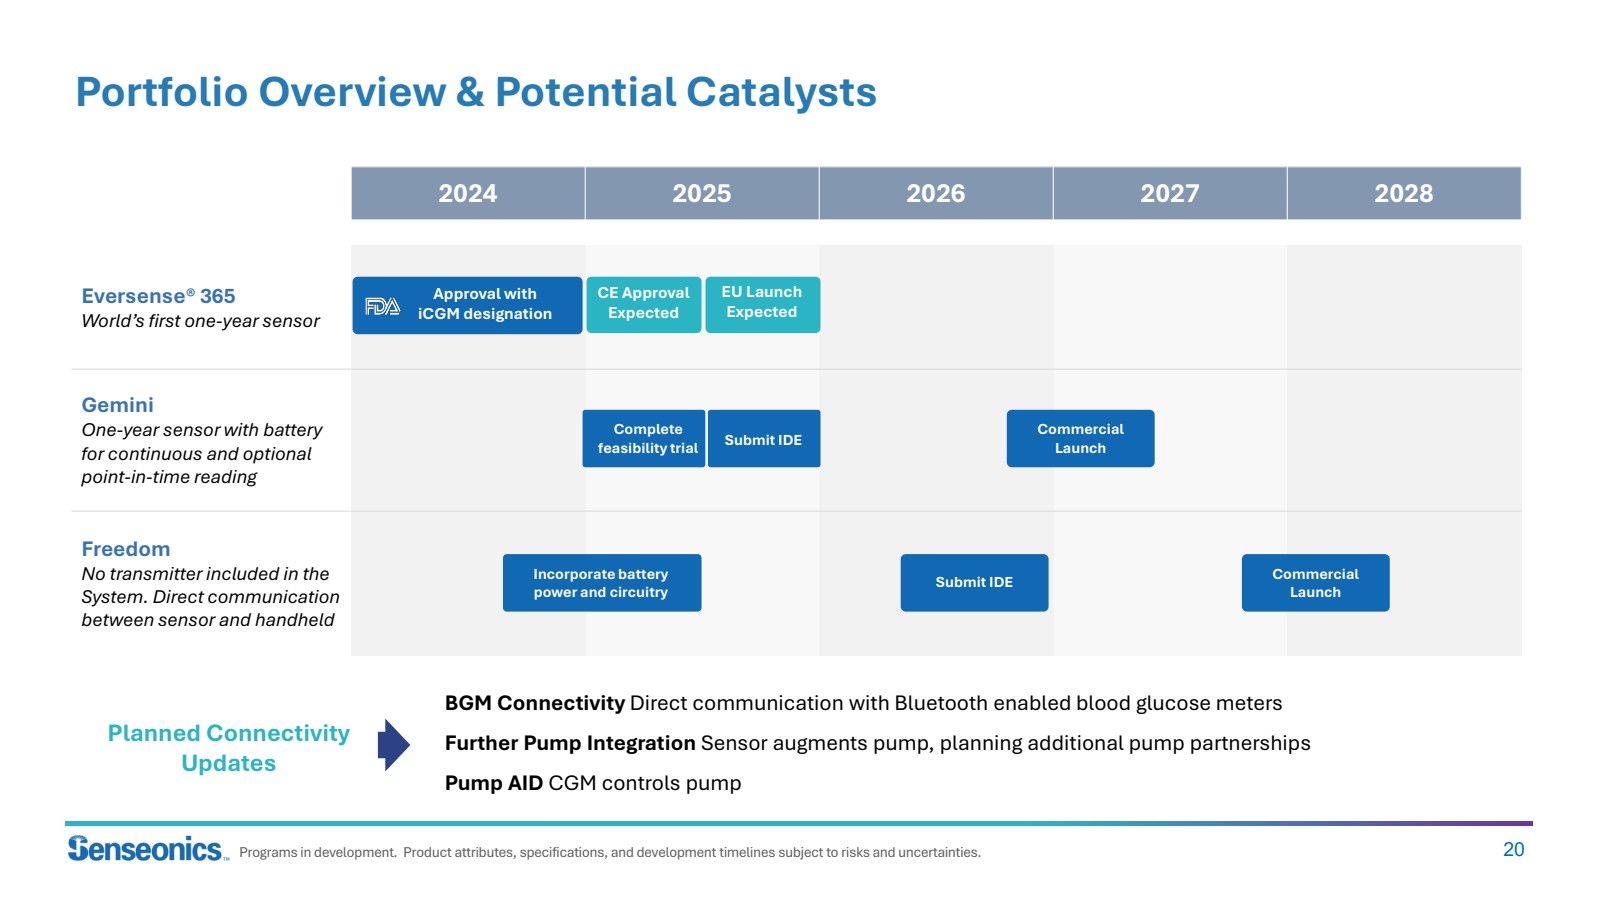Click the BGM Connectivity bold text
Screen dimensions: 1600x899
point(534,703)
